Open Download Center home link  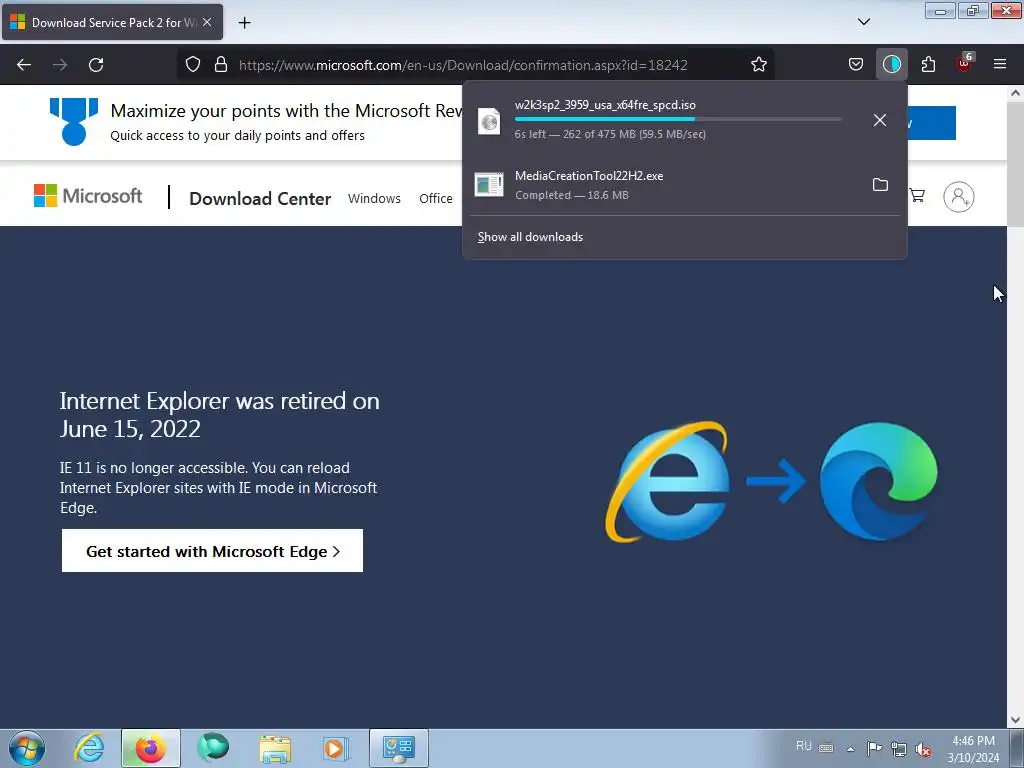pyautogui.click(x=260, y=199)
